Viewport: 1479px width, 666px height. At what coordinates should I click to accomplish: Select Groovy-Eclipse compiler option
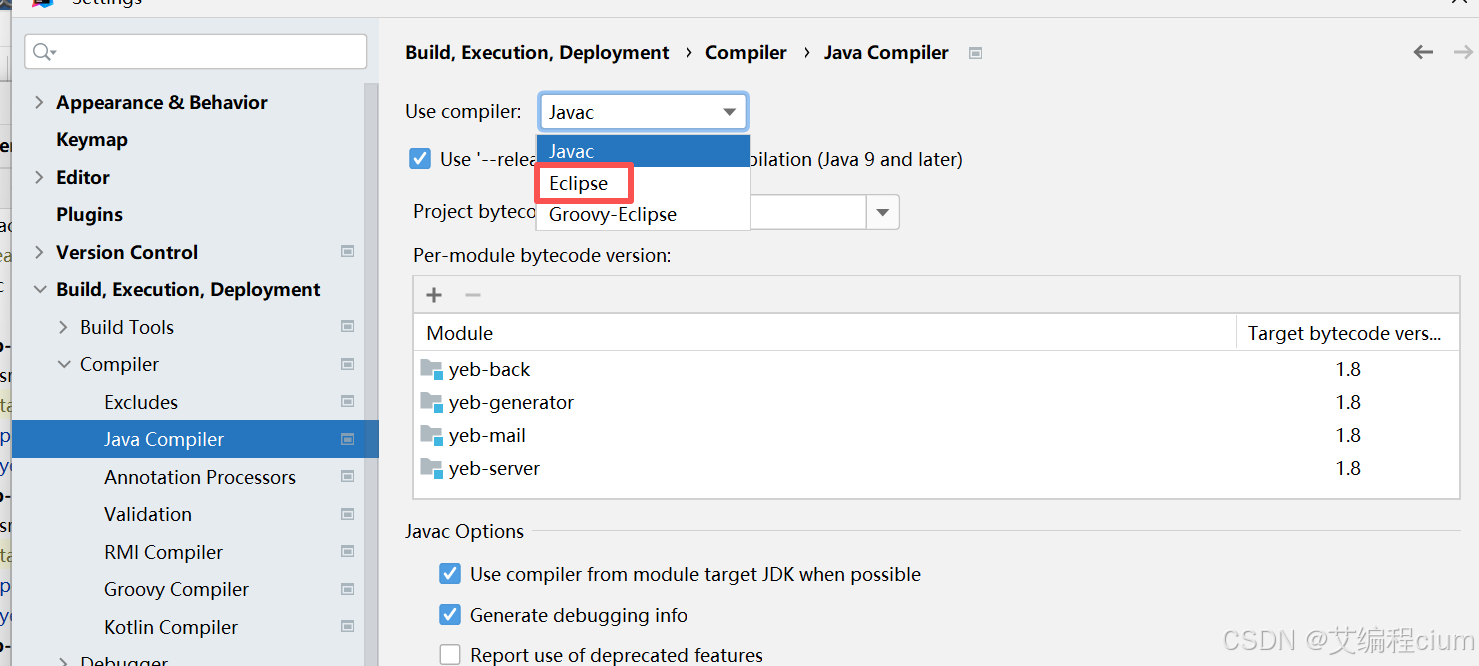pos(611,214)
